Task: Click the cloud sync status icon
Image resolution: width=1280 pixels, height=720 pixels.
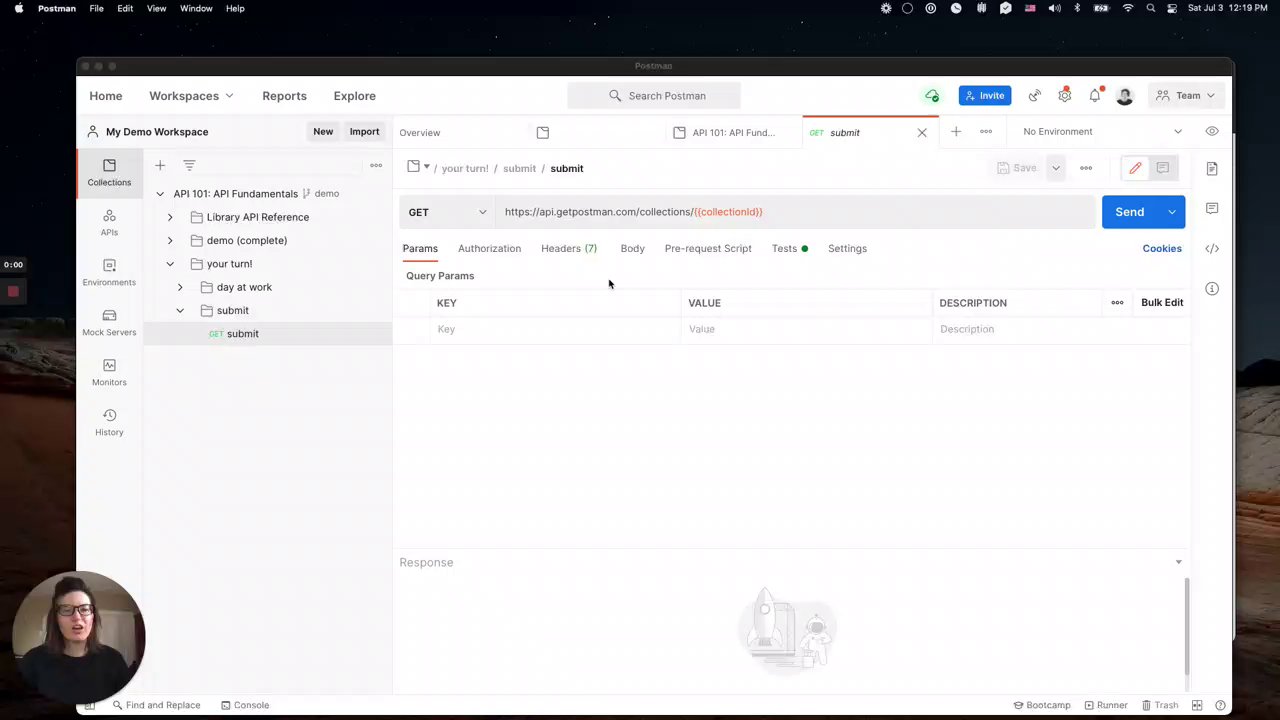Action: pos(932,96)
